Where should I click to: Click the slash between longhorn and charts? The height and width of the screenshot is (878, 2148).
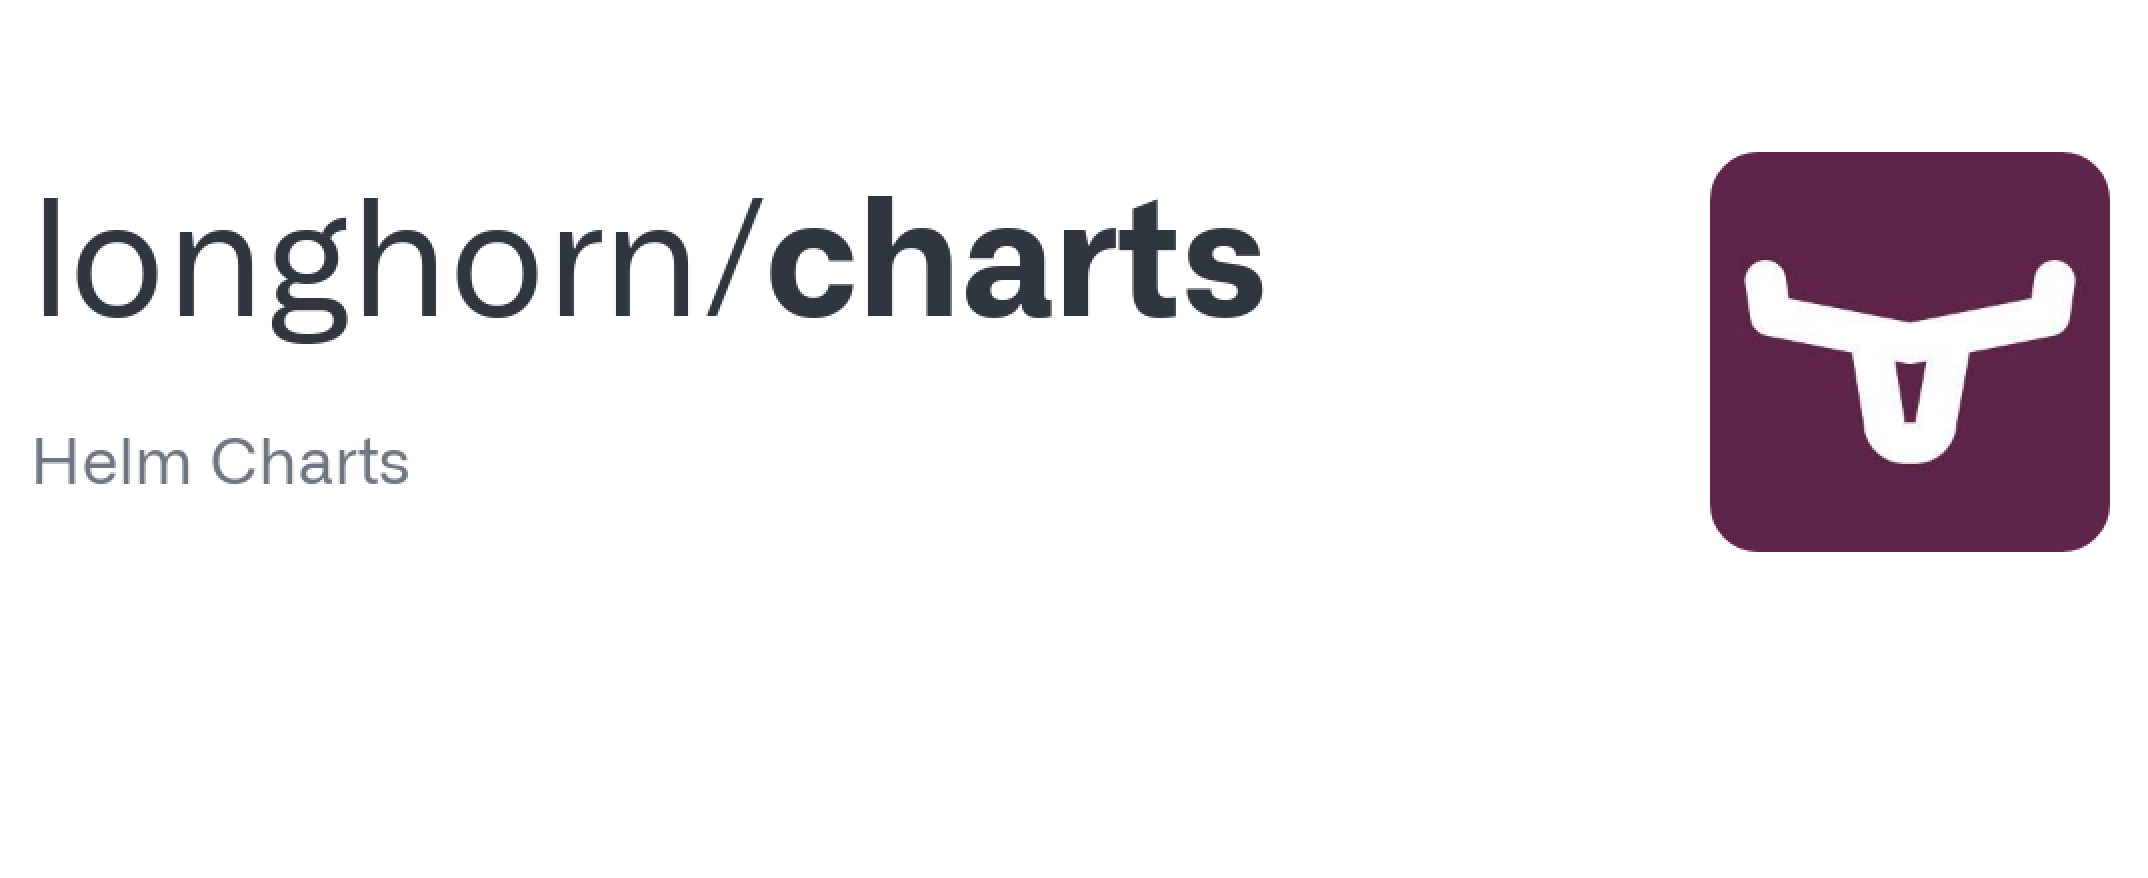[x=734, y=258]
